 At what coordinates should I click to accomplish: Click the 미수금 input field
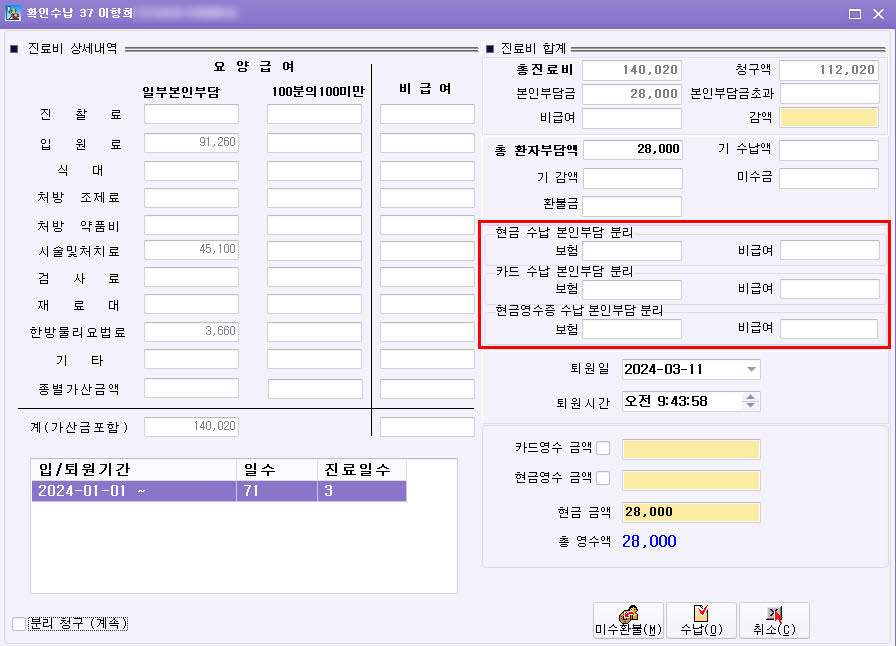coord(828,178)
